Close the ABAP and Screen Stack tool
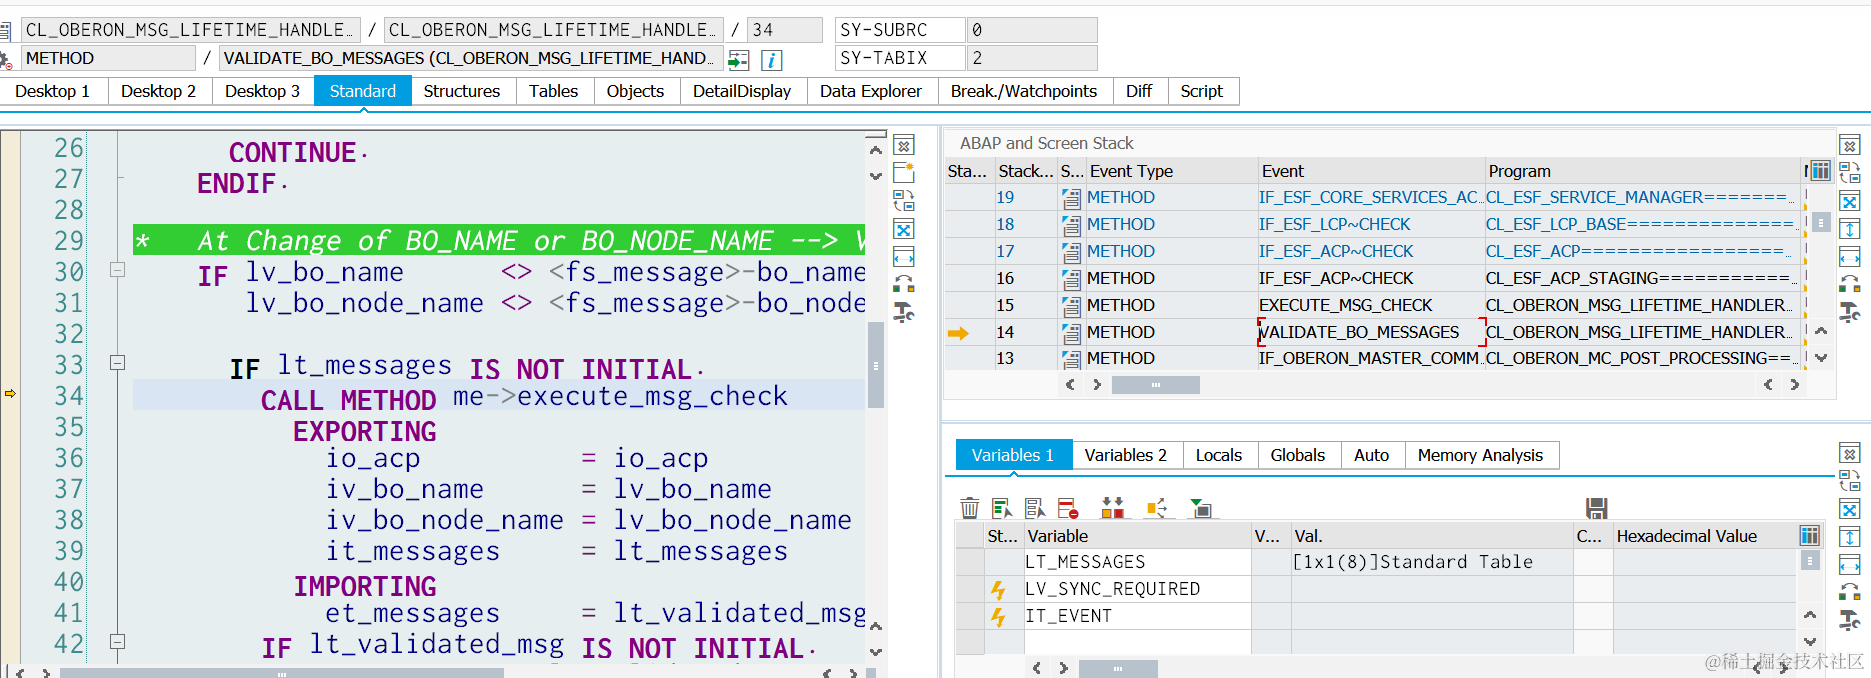Viewport: 1871px width, 678px height. click(1850, 145)
